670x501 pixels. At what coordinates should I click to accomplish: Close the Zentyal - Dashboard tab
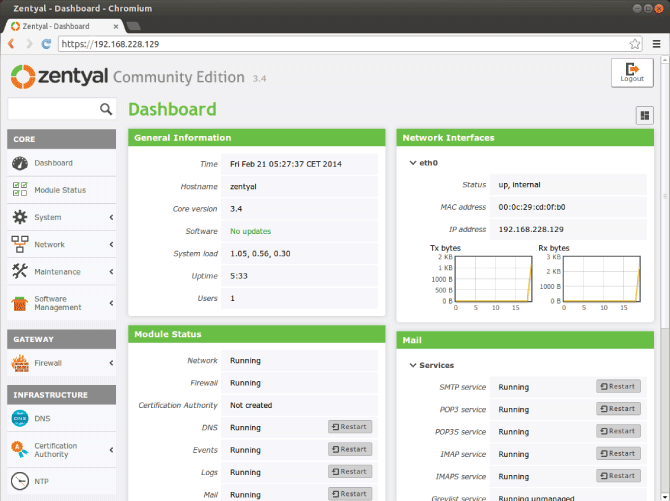(116, 27)
